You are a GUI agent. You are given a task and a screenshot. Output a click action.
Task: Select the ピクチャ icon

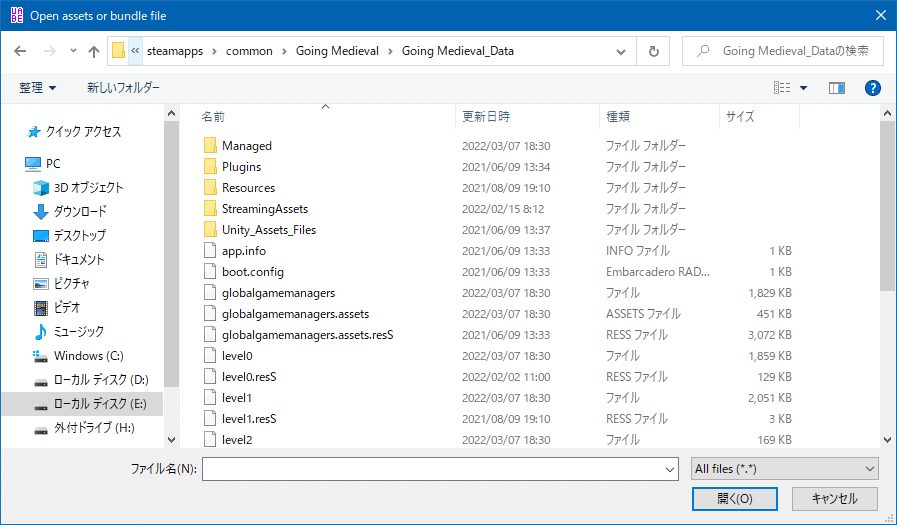click(41, 284)
